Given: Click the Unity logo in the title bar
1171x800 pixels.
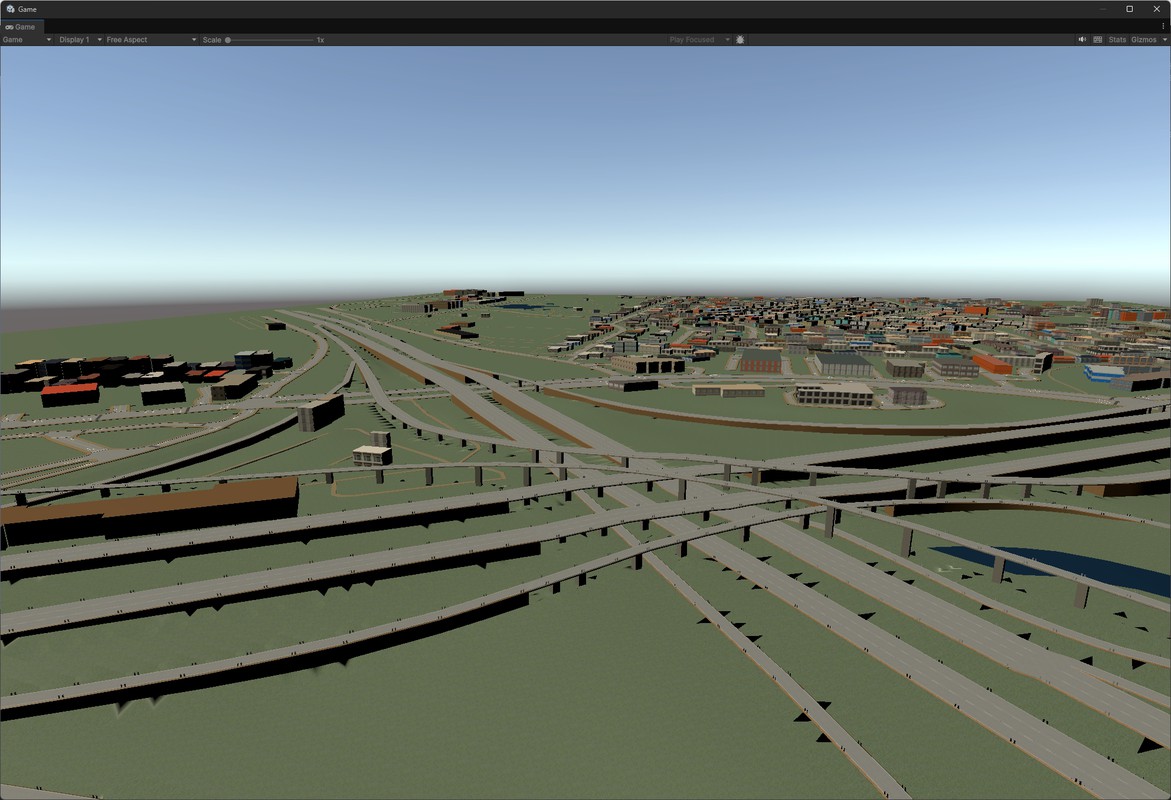Looking at the screenshot, I should [9, 9].
